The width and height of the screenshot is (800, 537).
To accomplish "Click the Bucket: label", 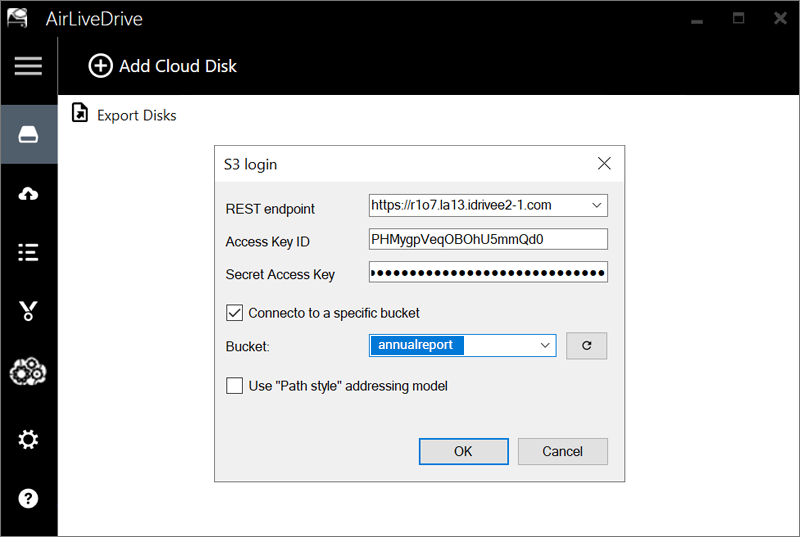I will tap(247, 347).
